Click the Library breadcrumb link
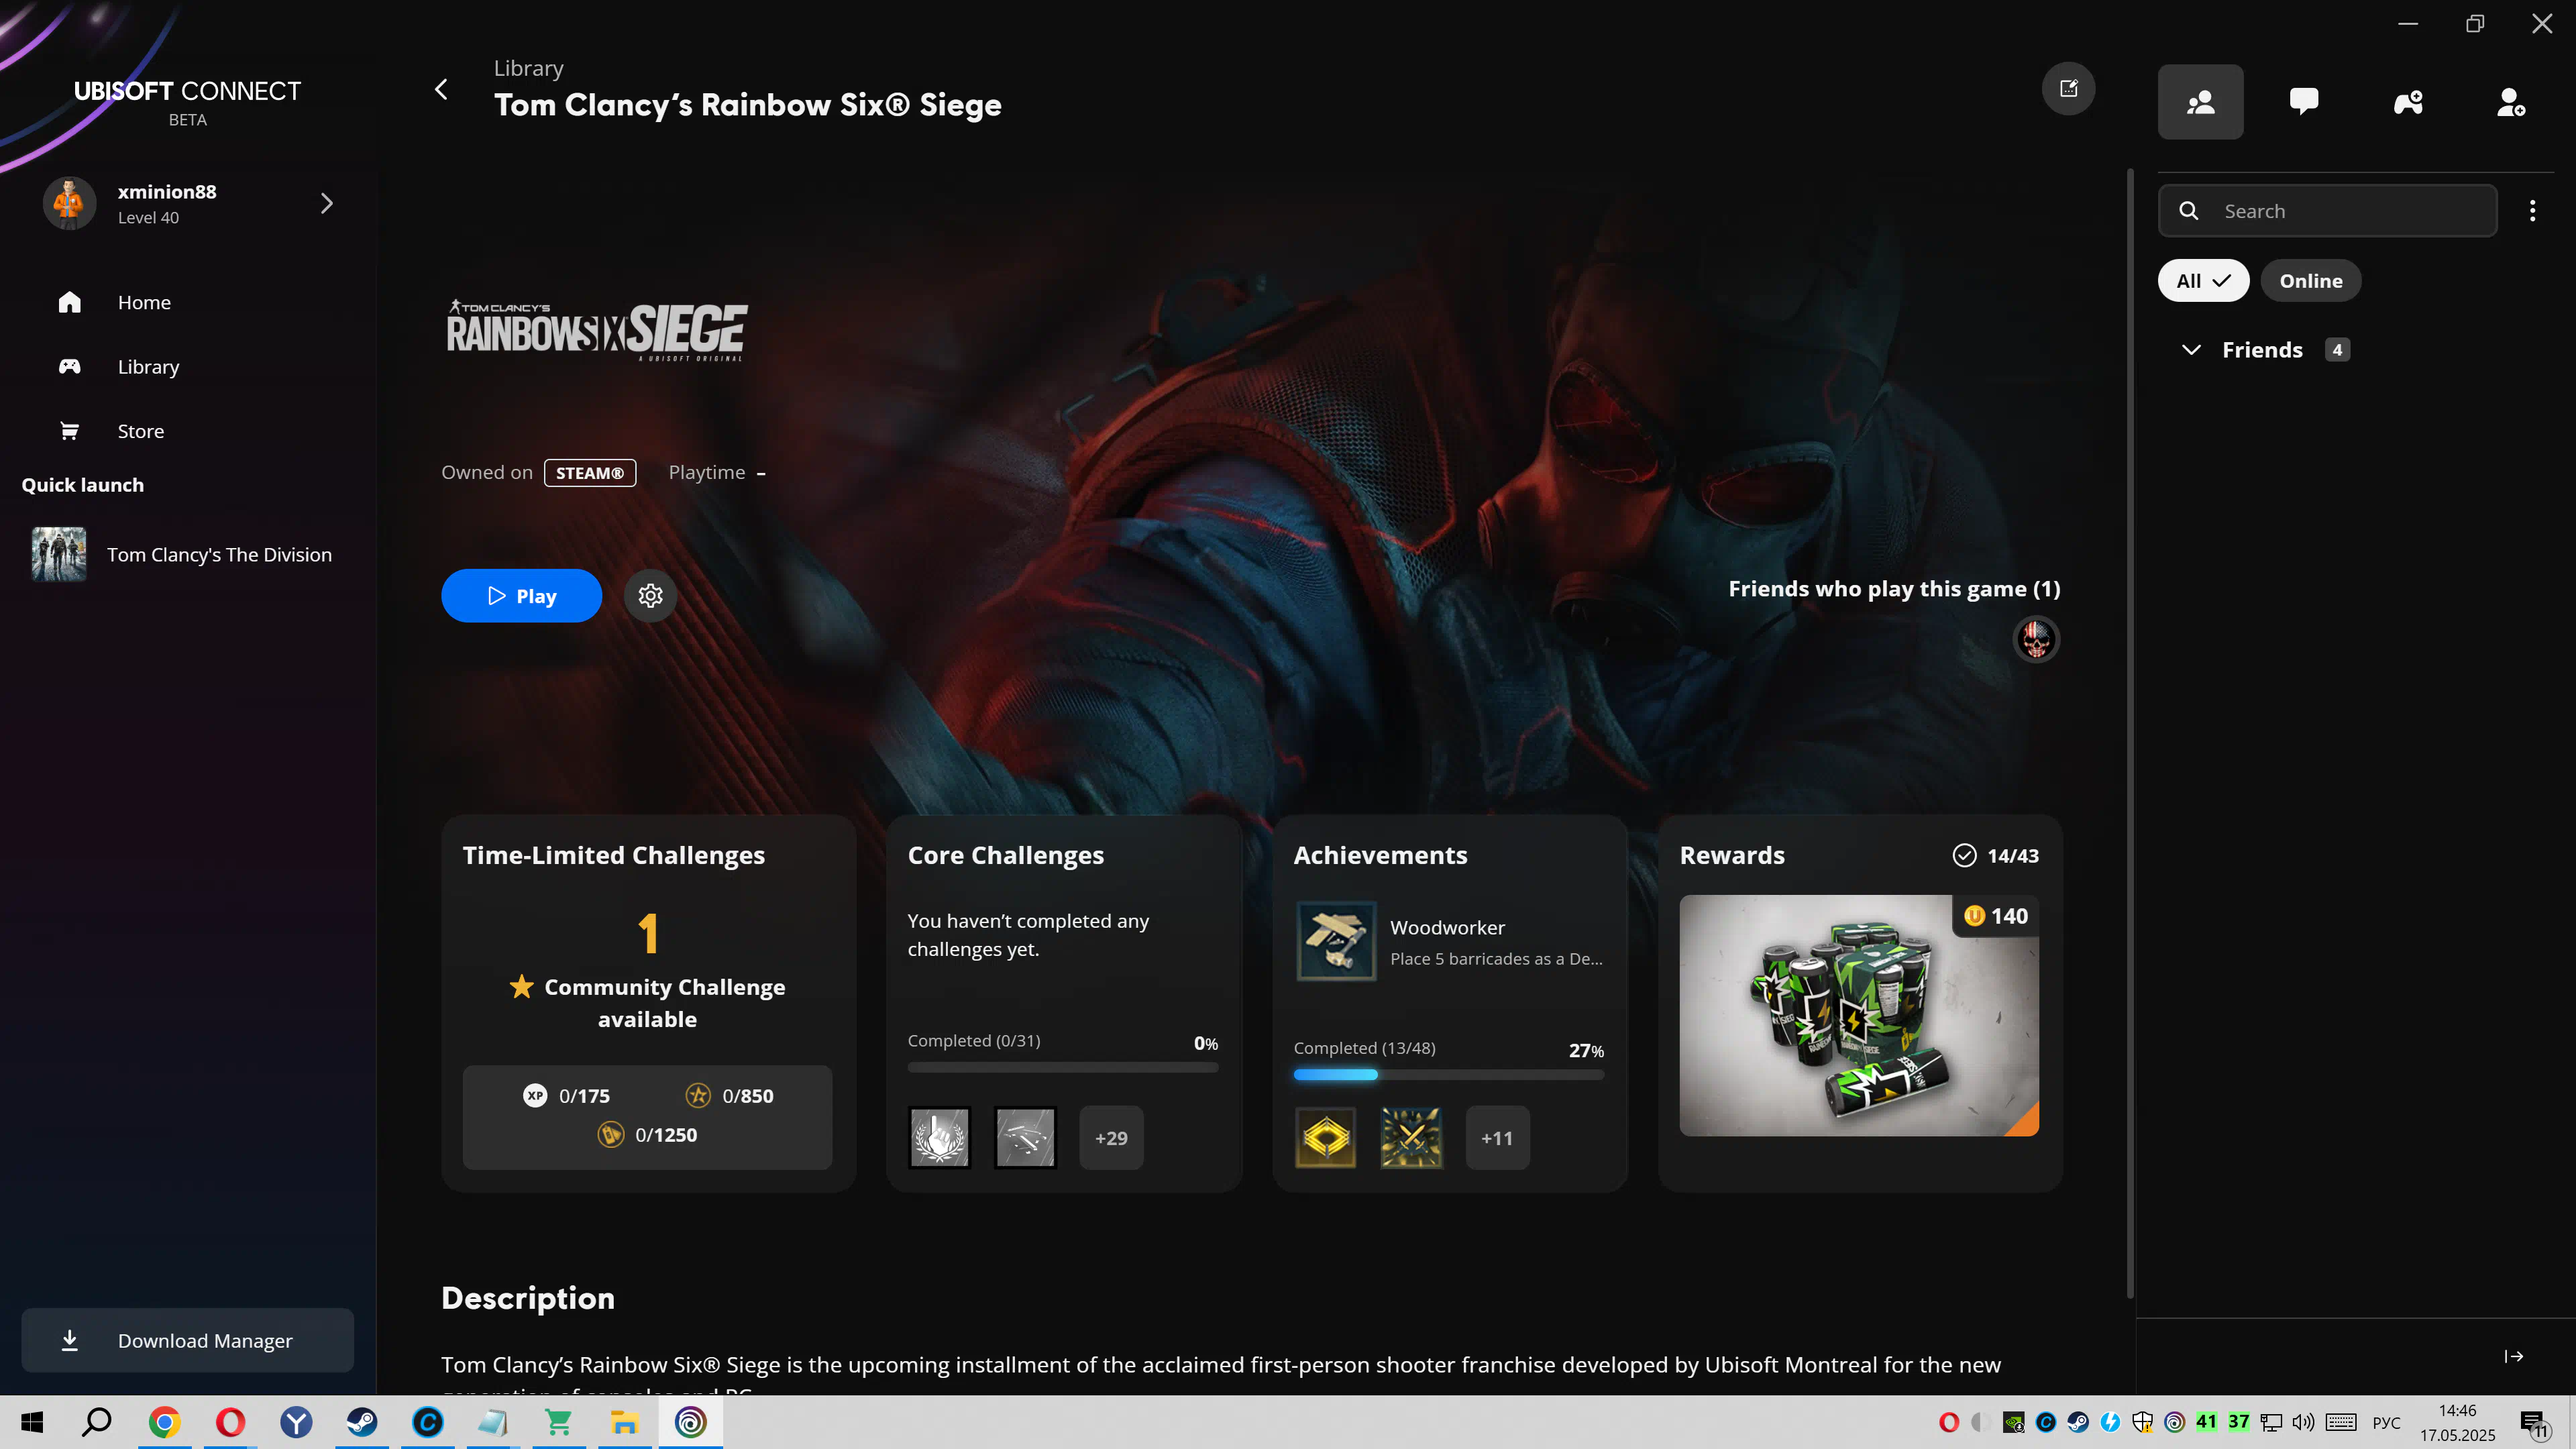Image resolution: width=2576 pixels, height=1449 pixels. click(x=528, y=68)
